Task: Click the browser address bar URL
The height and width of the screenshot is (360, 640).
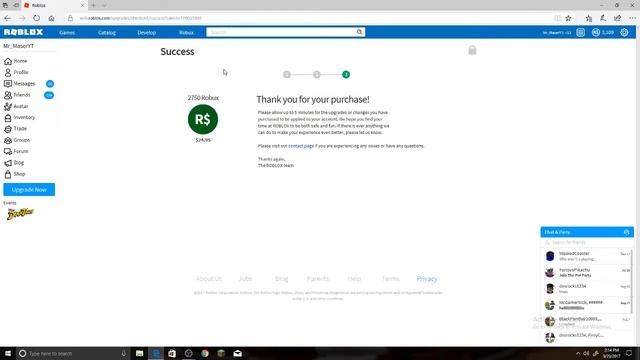Action: pos(140,18)
